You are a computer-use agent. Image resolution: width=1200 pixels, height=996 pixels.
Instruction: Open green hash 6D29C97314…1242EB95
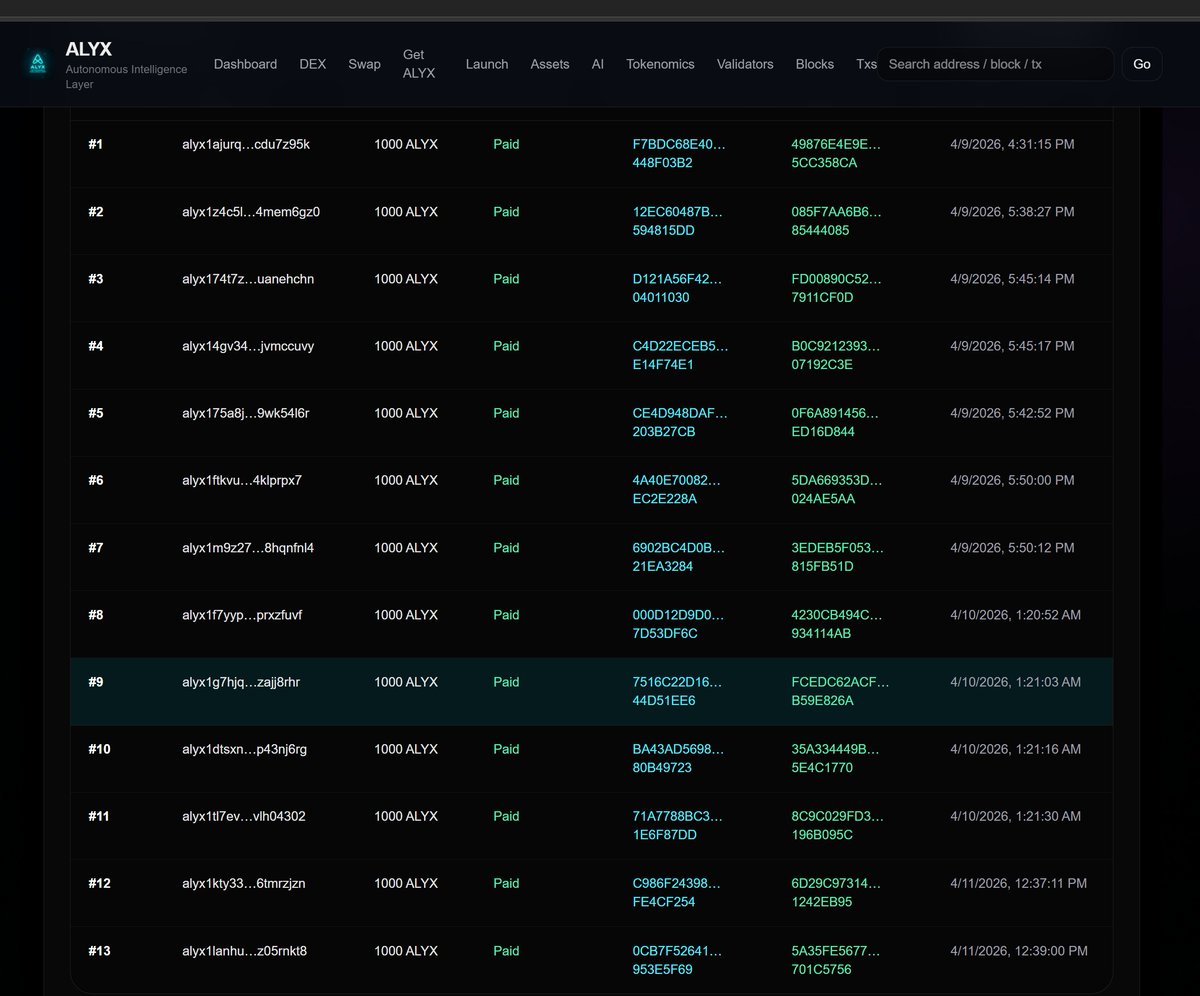pos(836,892)
